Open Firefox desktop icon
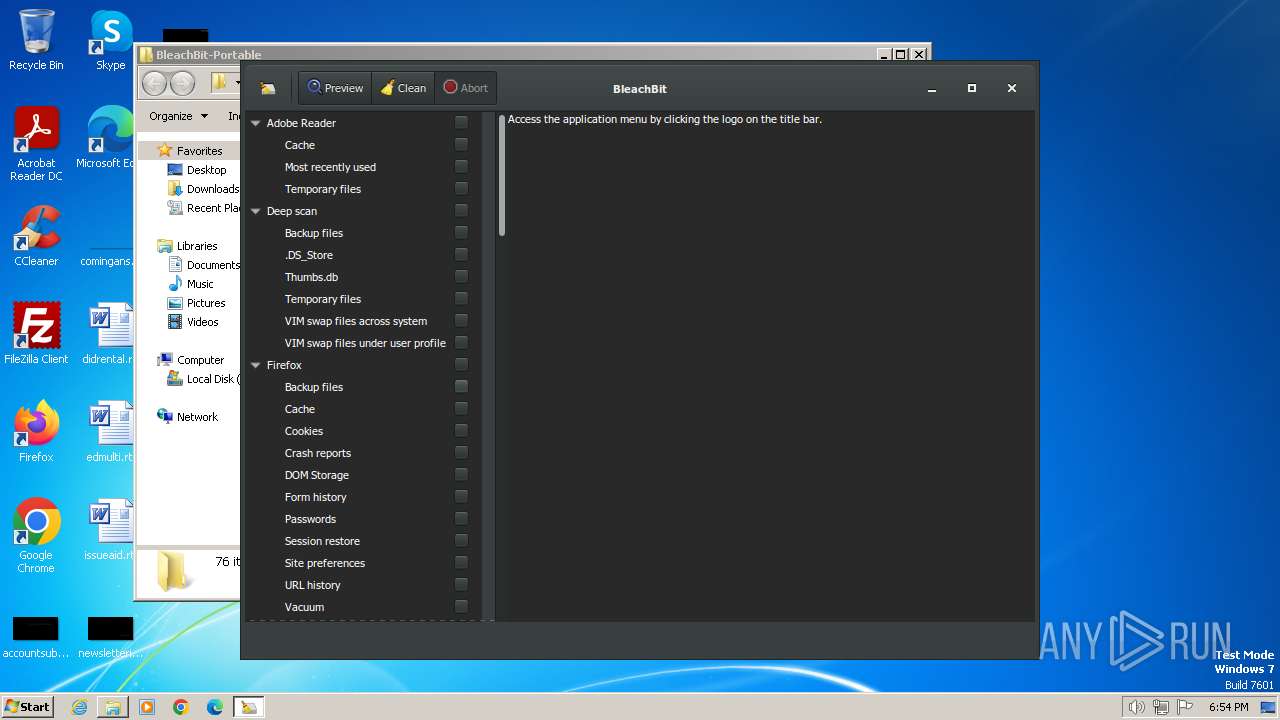Image resolution: width=1280 pixels, height=720 pixels. [36, 432]
